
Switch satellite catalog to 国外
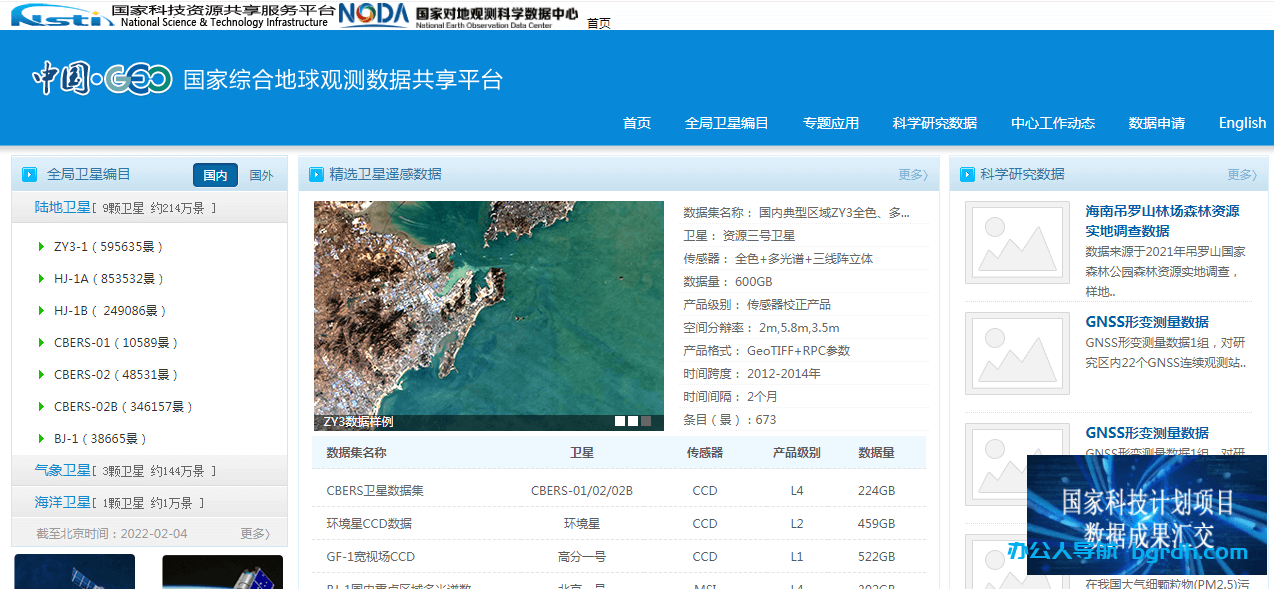point(263,174)
